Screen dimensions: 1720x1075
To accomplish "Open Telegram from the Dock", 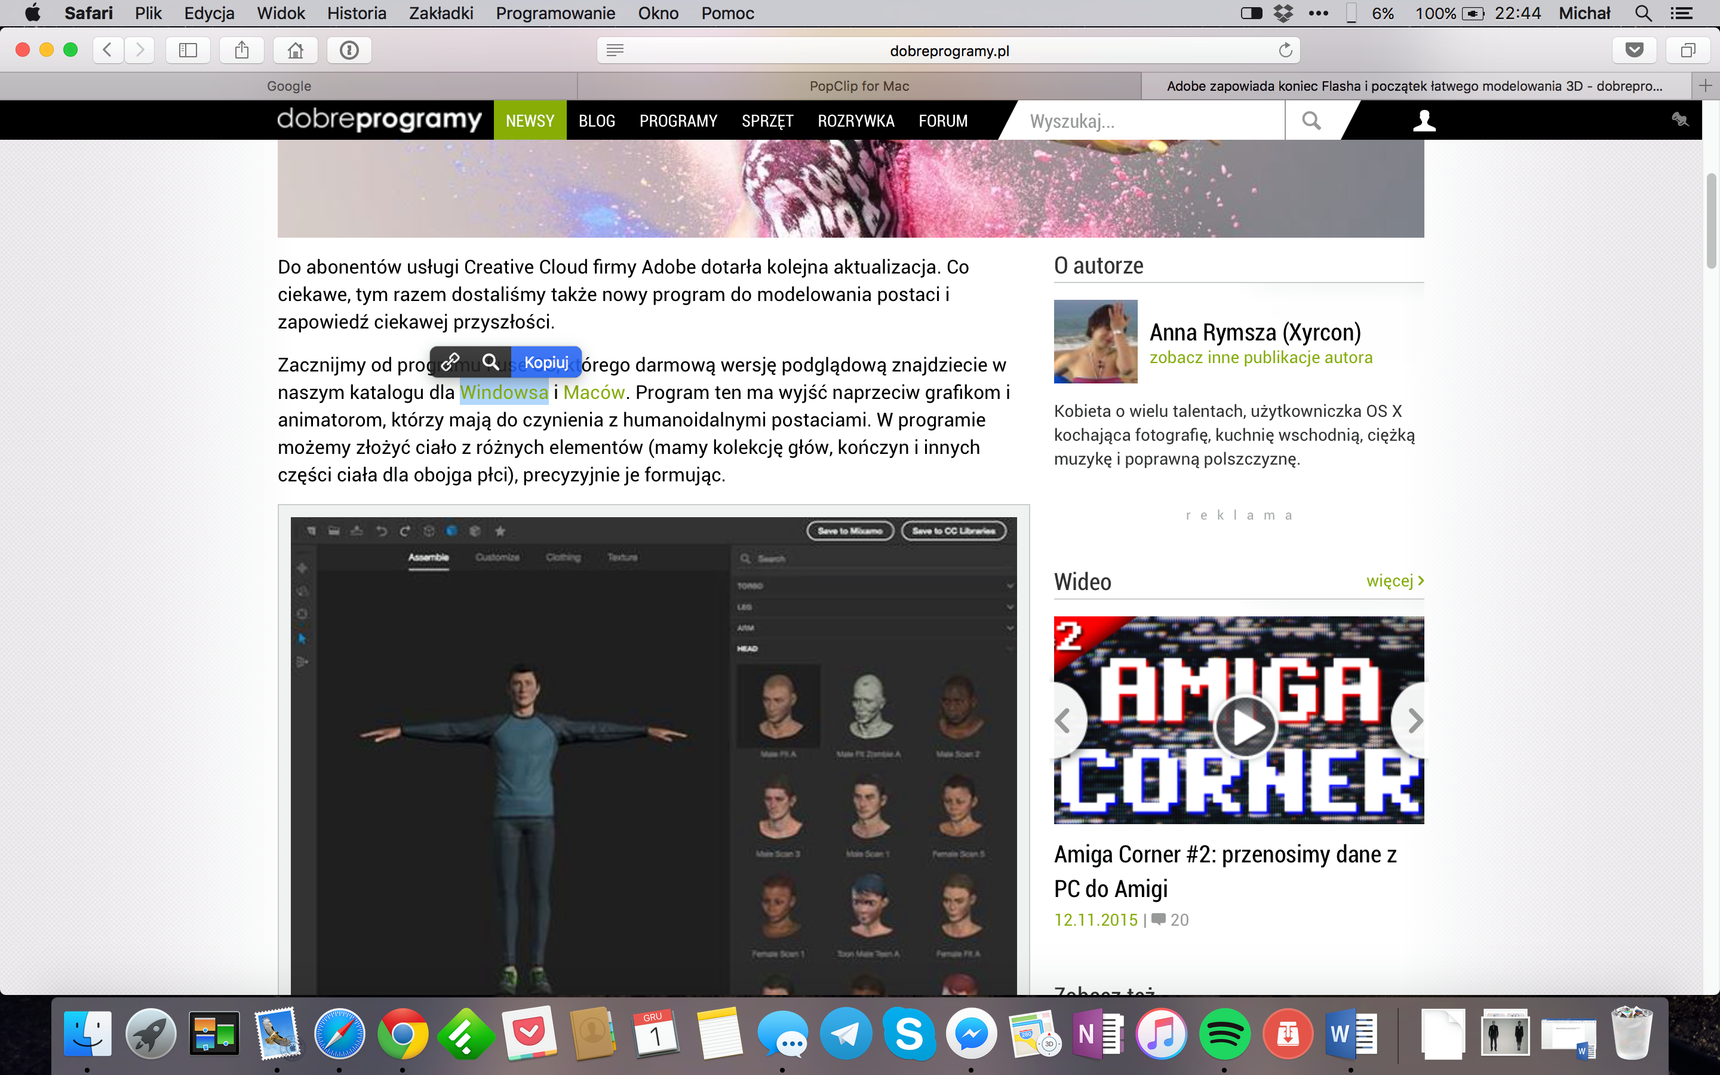I will (x=846, y=1034).
